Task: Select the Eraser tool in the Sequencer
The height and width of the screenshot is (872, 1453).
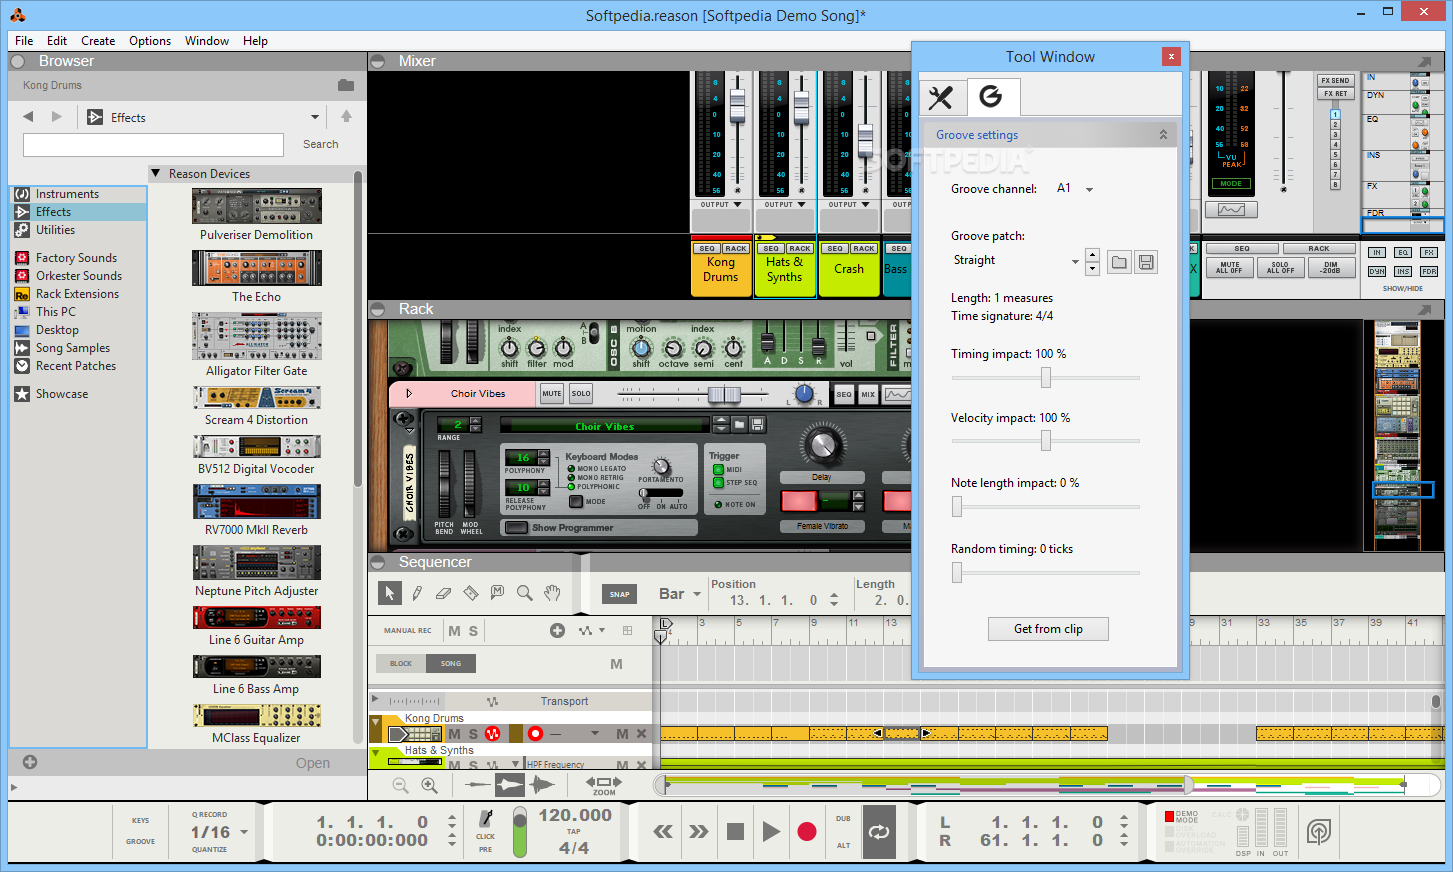Action: coord(444,593)
